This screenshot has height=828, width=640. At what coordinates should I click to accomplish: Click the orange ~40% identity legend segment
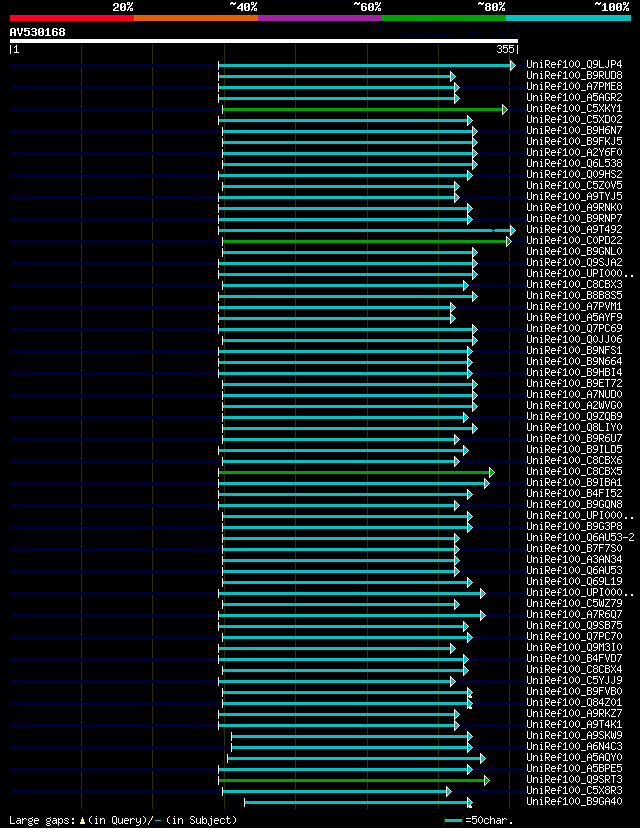click(x=196, y=18)
